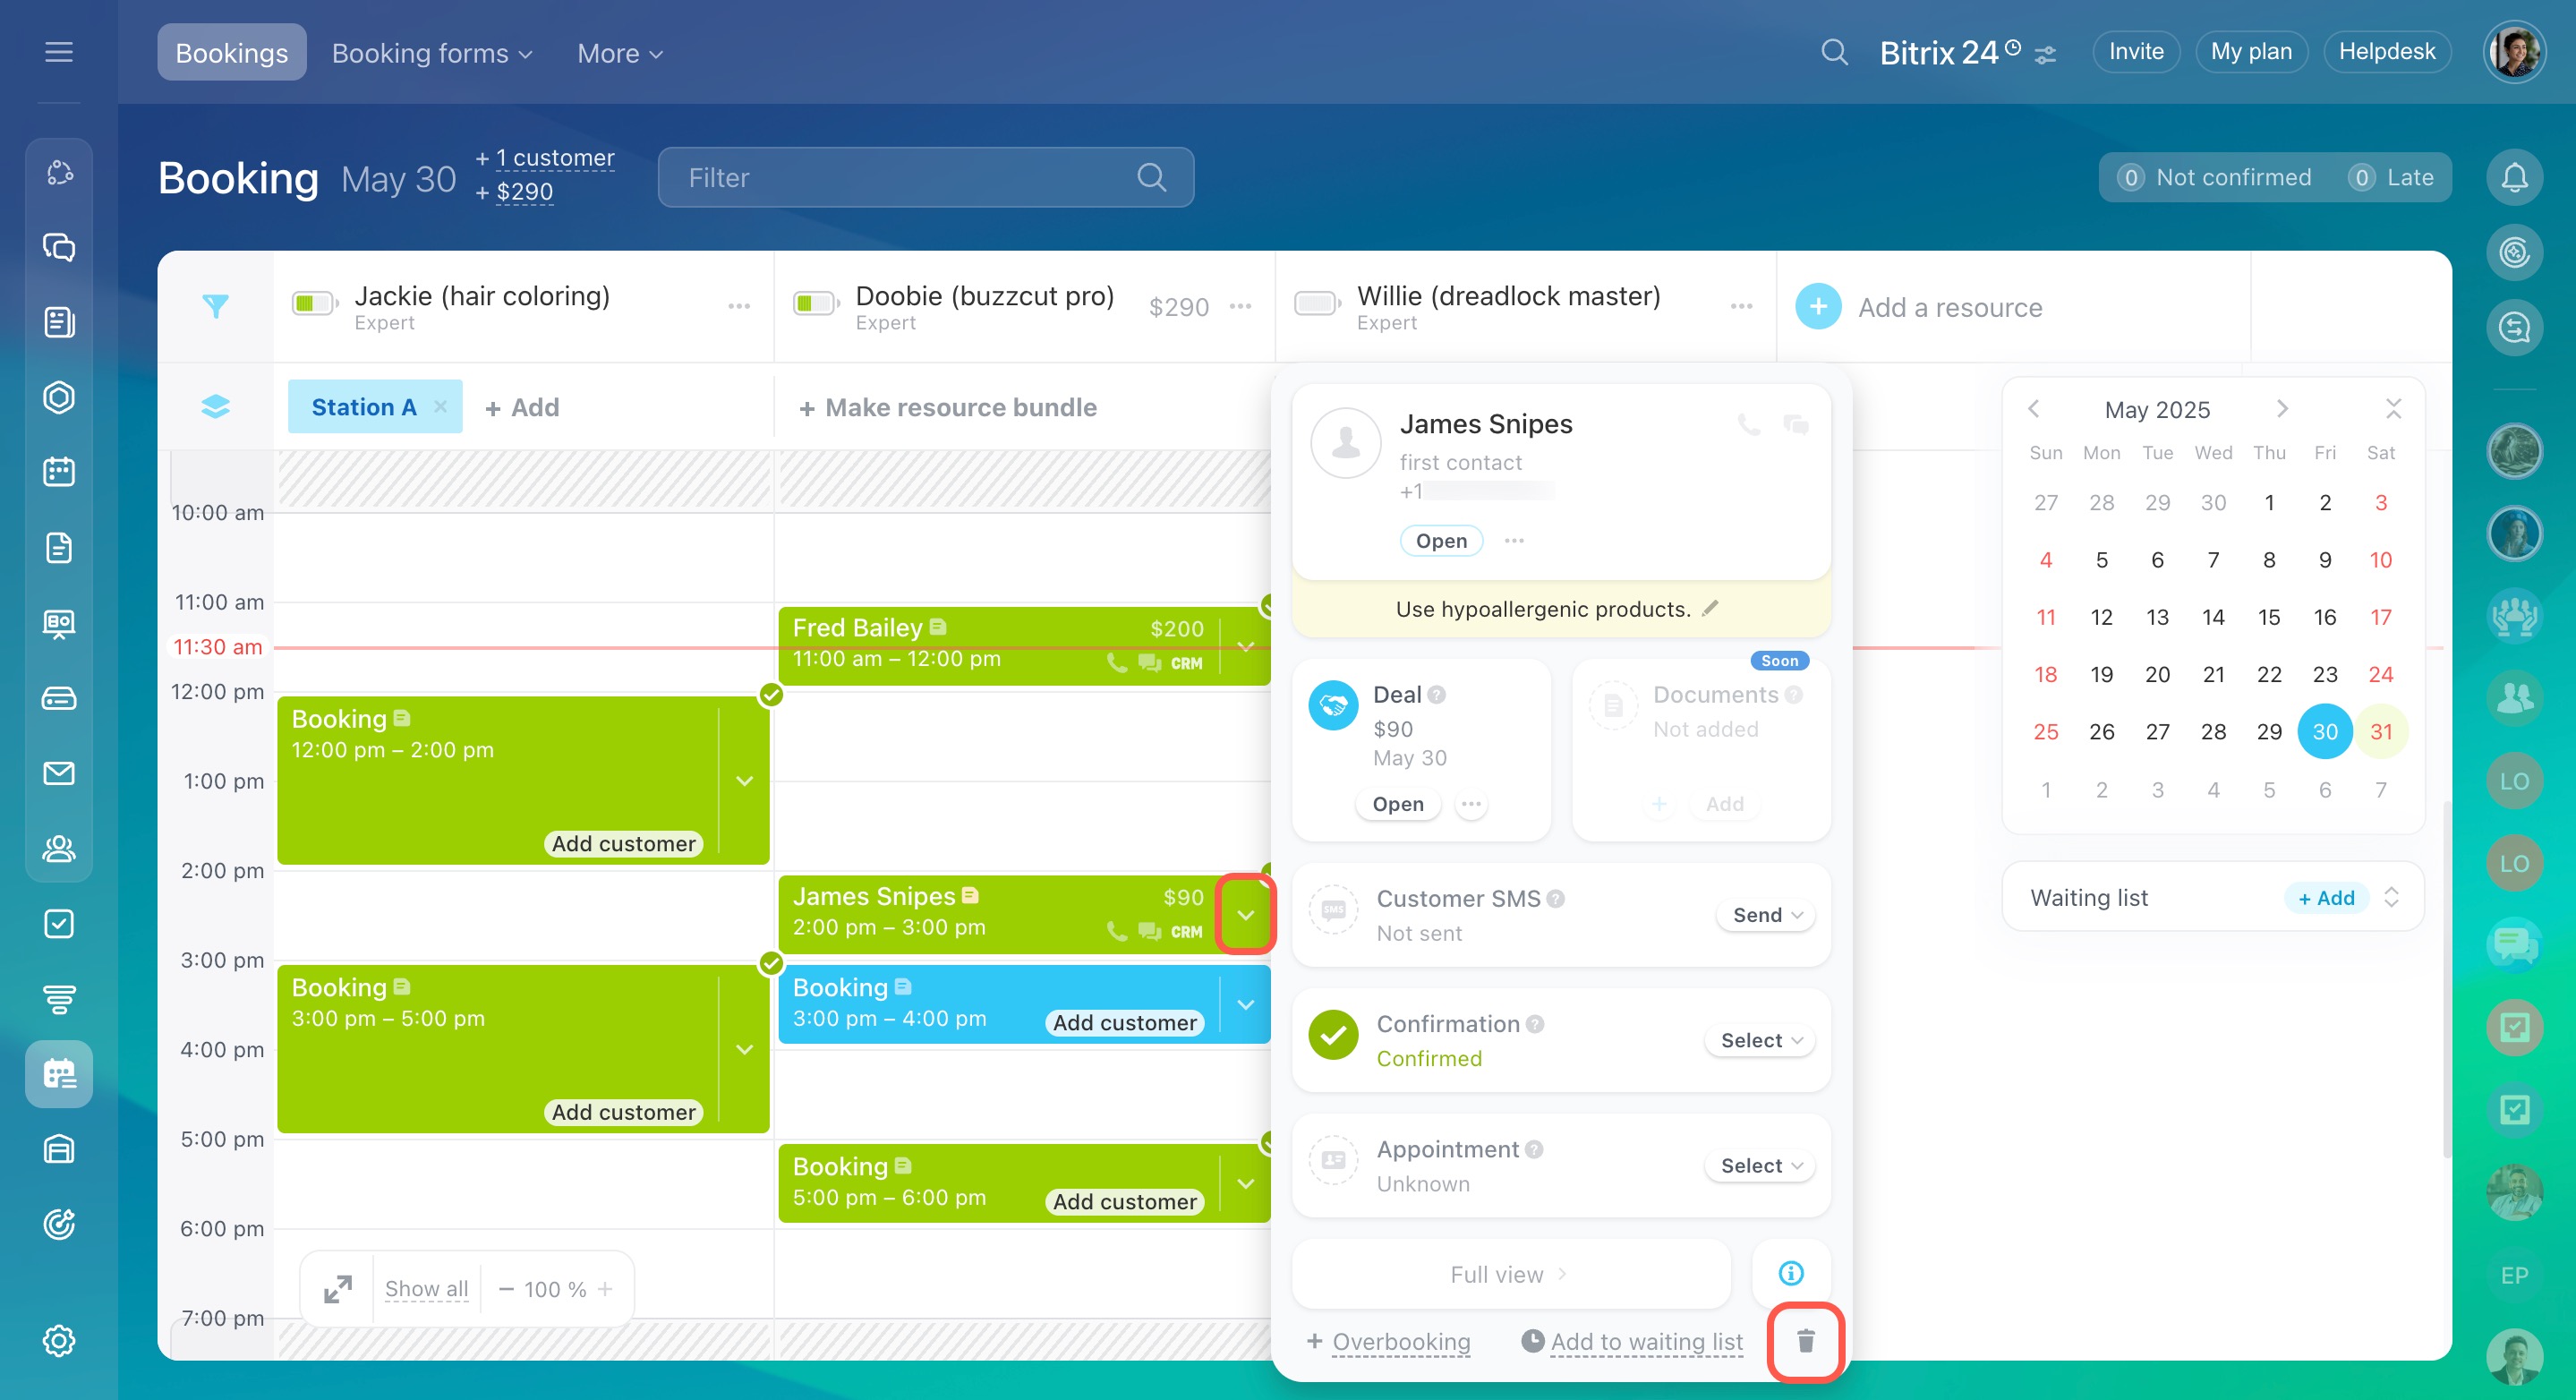Click the search magnifier in the top bar

(x=1834, y=52)
